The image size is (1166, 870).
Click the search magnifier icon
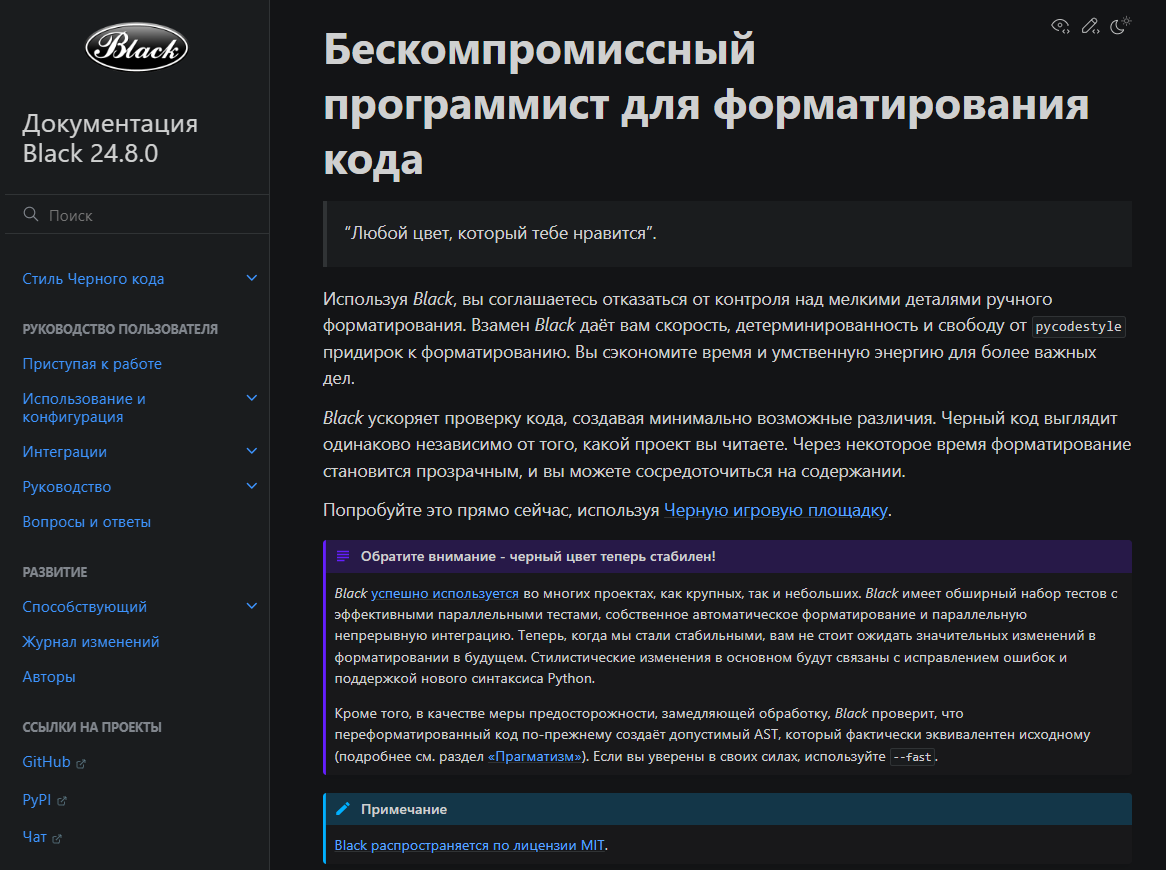pyautogui.click(x=30, y=214)
